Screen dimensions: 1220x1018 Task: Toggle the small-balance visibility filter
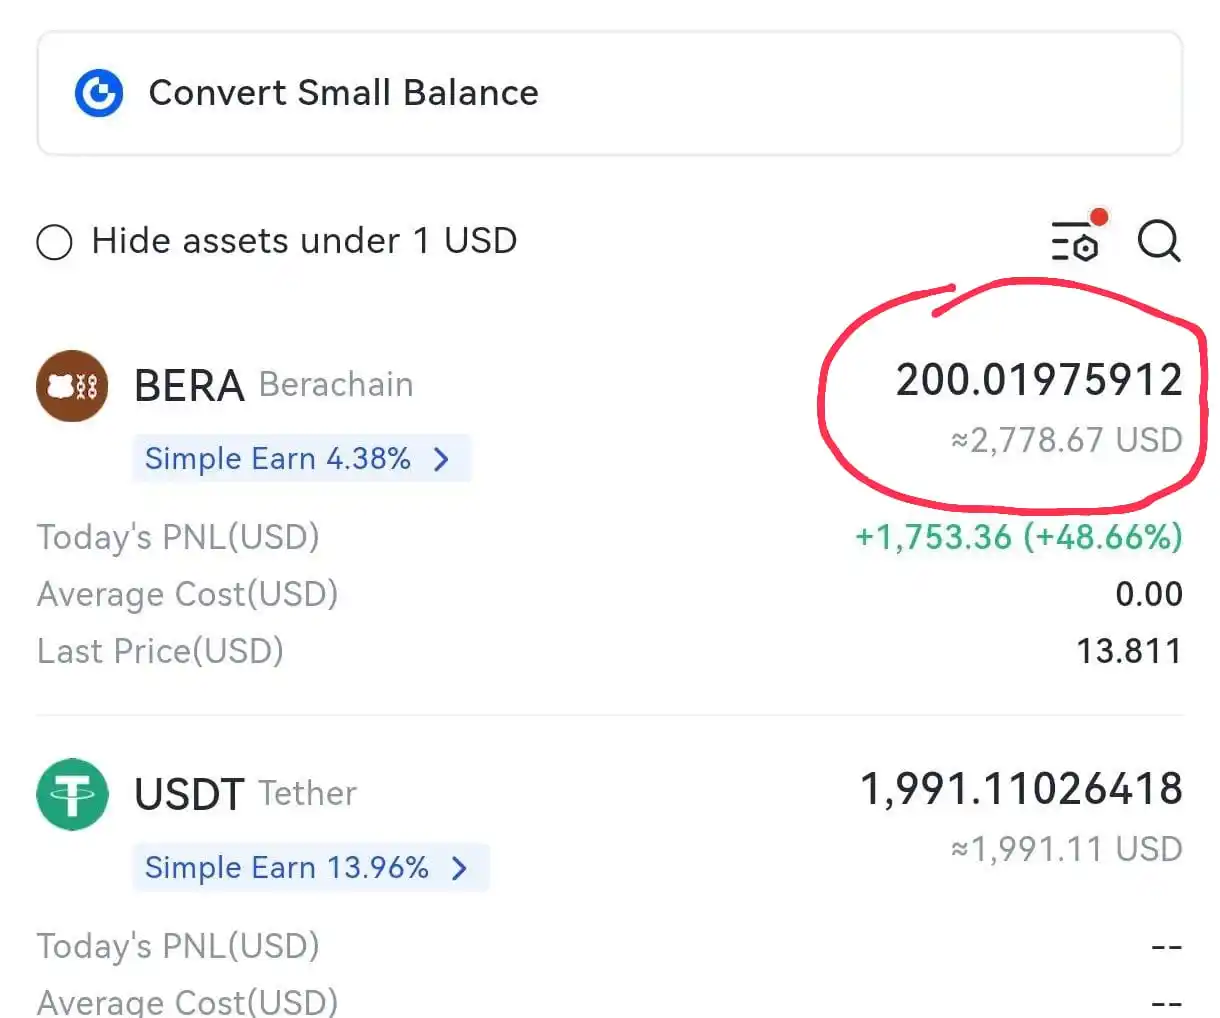pyautogui.click(x=55, y=241)
